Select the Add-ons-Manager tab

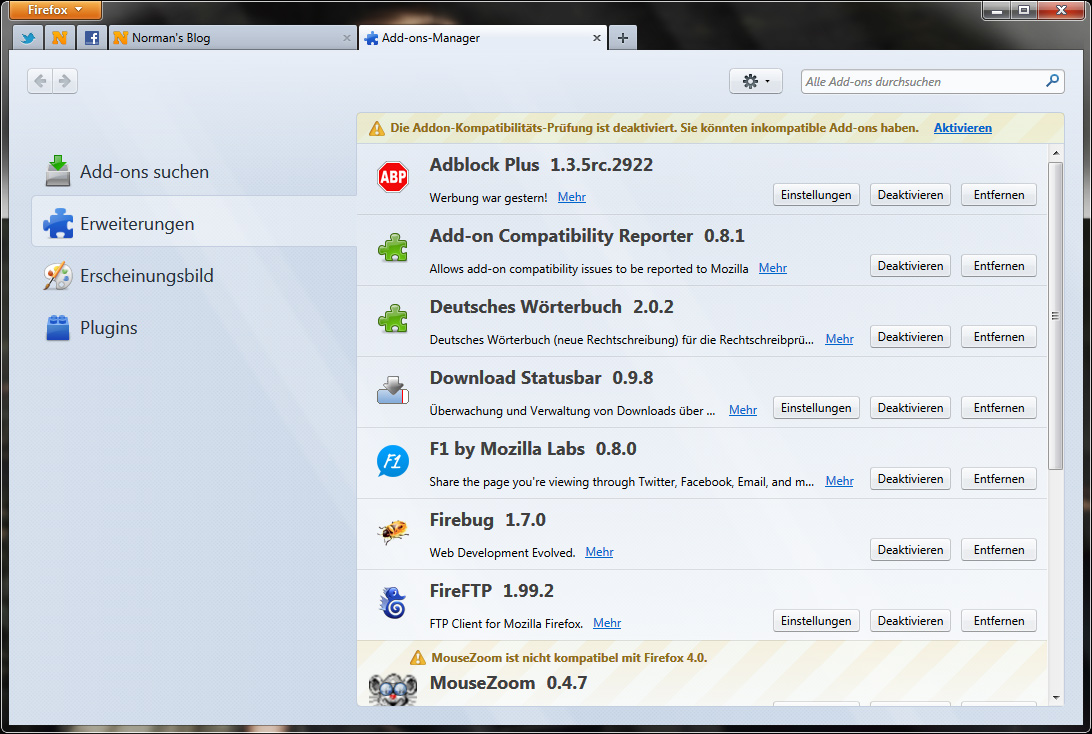coord(483,38)
